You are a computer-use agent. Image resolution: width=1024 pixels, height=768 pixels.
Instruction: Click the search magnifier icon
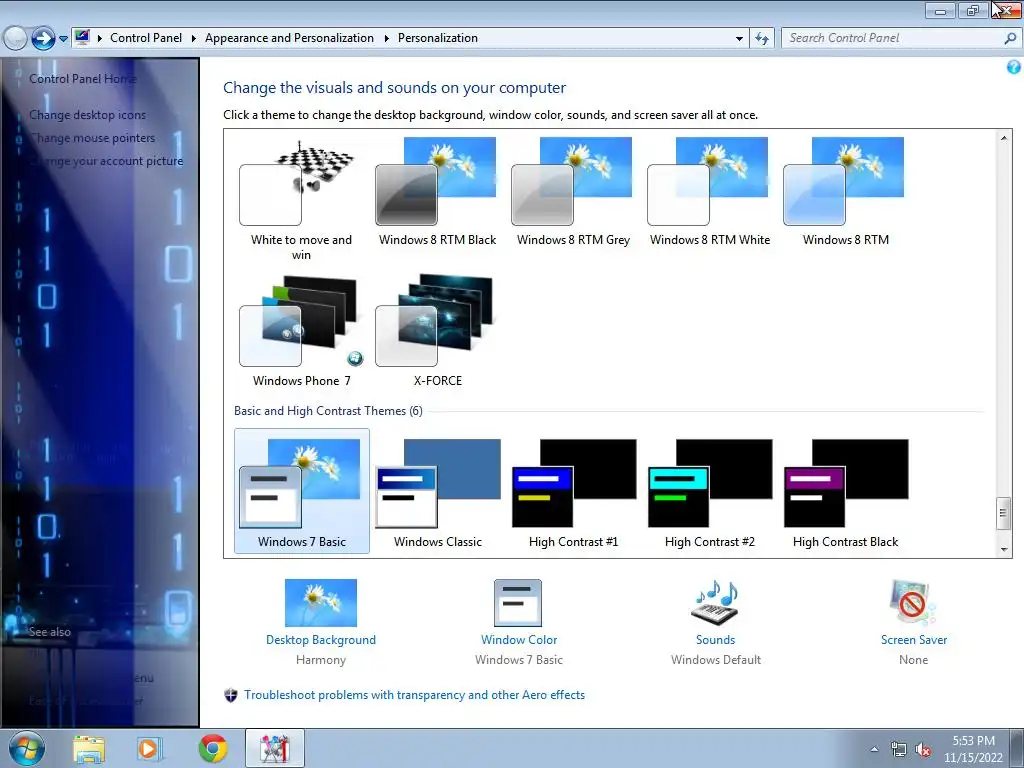coord(1010,39)
